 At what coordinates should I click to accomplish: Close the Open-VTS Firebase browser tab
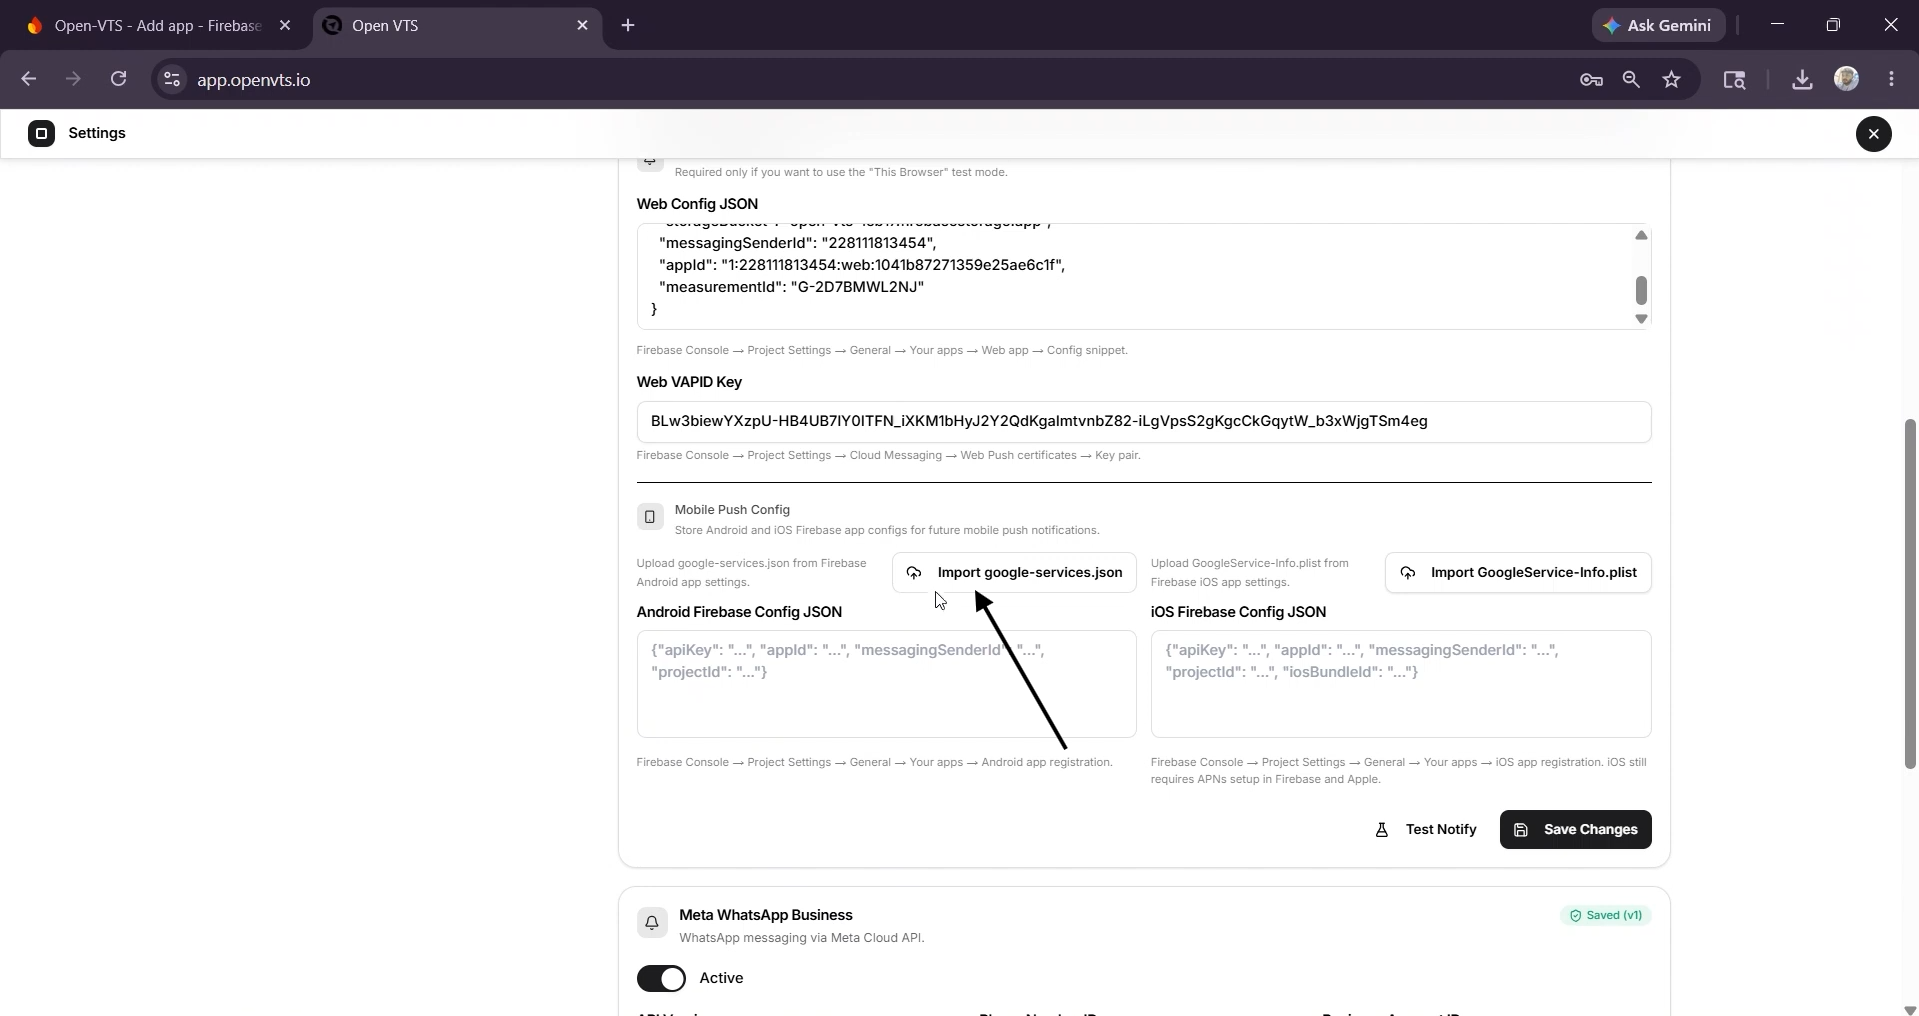point(285,26)
